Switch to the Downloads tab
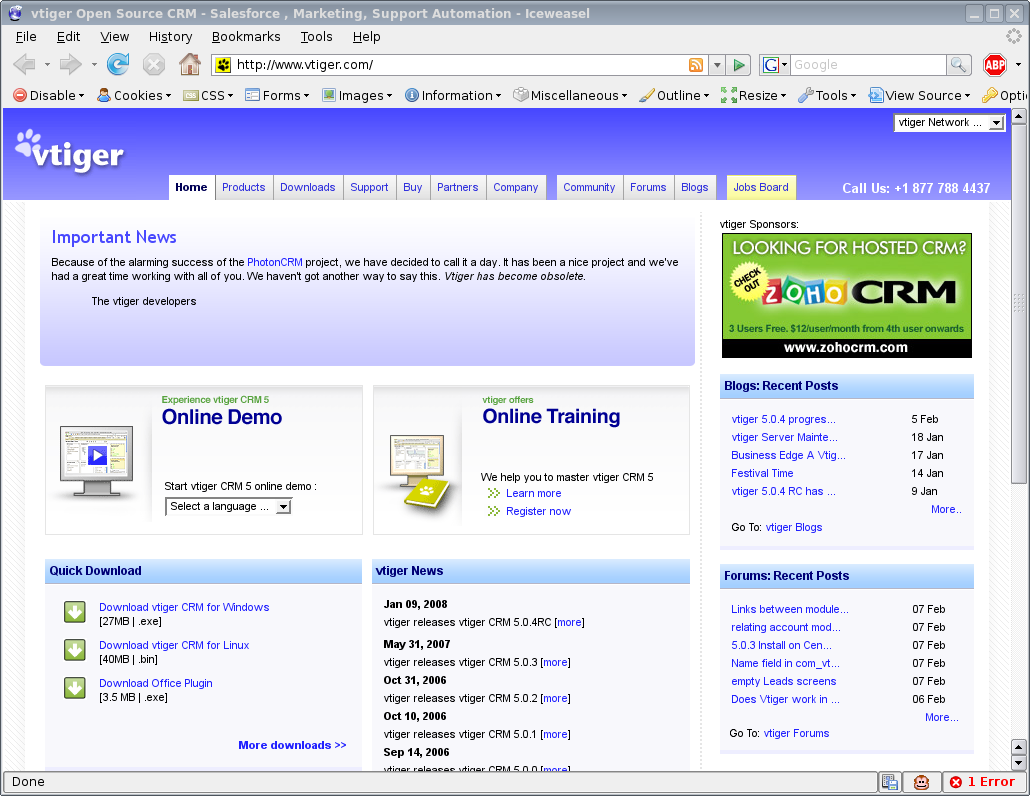Image resolution: width=1030 pixels, height=796 pixels. pyautogui.click(x=307, y=187)
